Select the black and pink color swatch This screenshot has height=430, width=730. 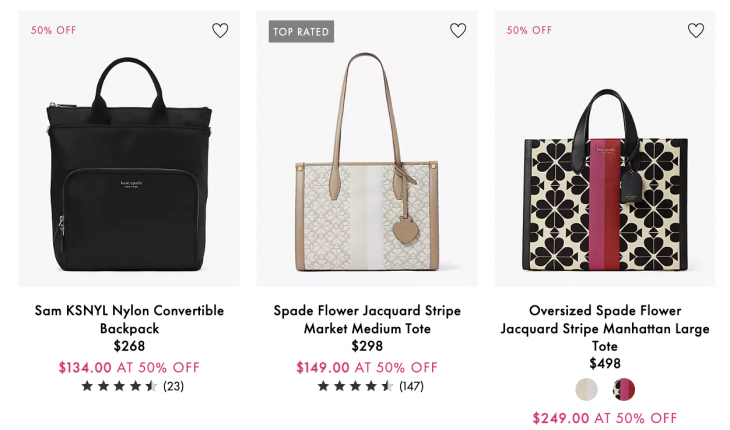point(624,389)
